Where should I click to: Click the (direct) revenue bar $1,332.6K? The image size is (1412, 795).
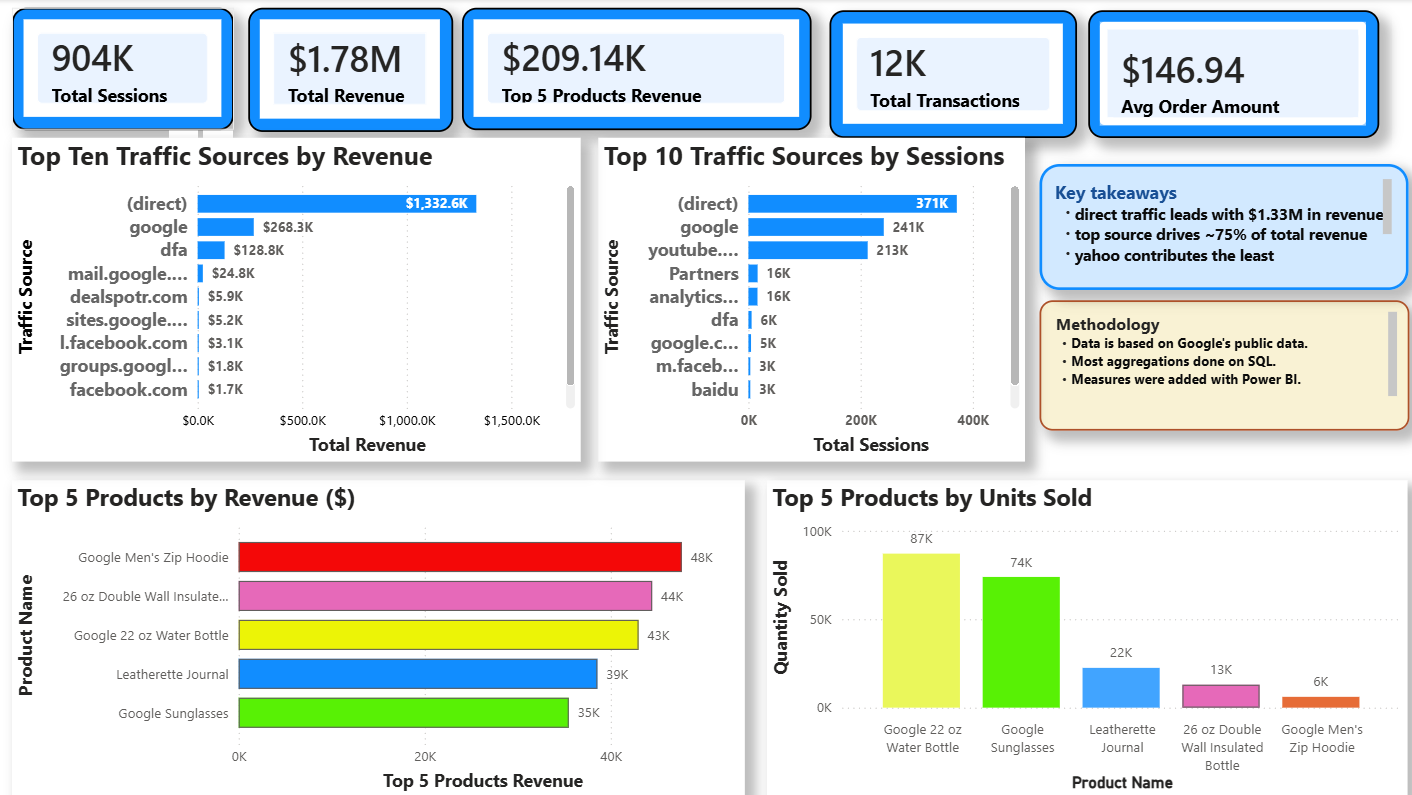pyautogui.click(x=337, y=204)
